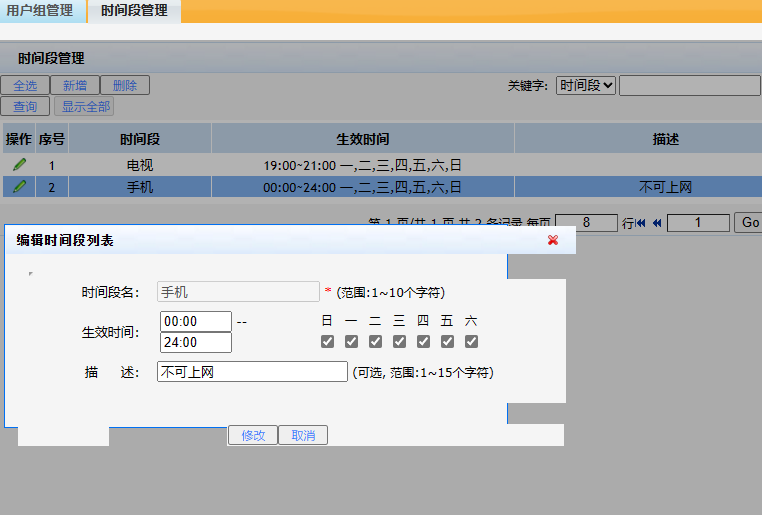Click the start time field 00:00
Viewport: 762px width, 515px height.
[x=196, y=322]
